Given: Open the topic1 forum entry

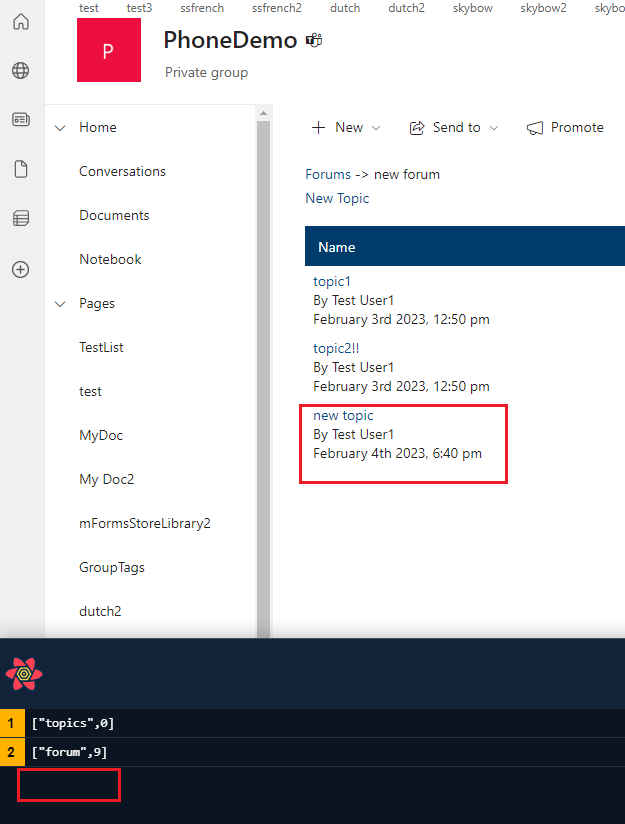Looking at the screenshot, I should pos(332,282).
